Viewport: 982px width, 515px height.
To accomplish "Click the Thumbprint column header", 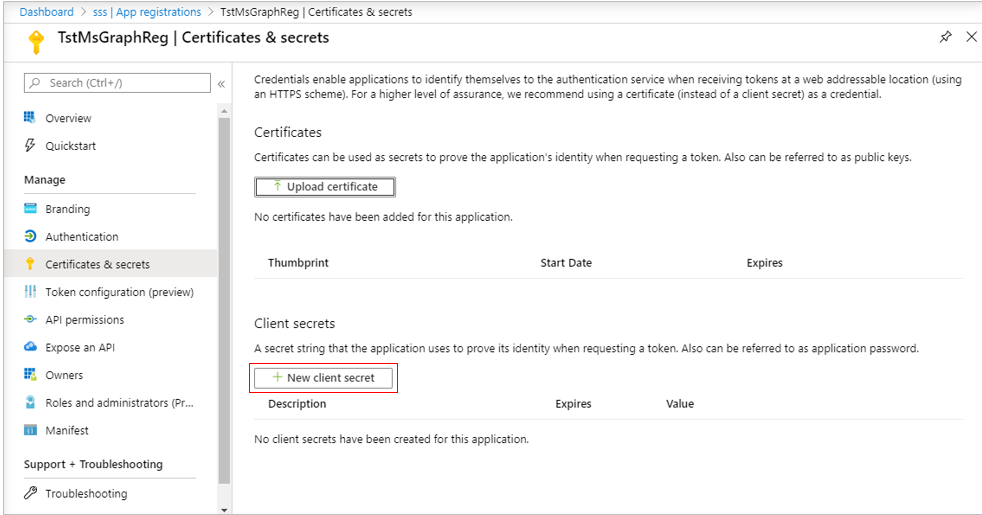I will (x=298, y=263).
